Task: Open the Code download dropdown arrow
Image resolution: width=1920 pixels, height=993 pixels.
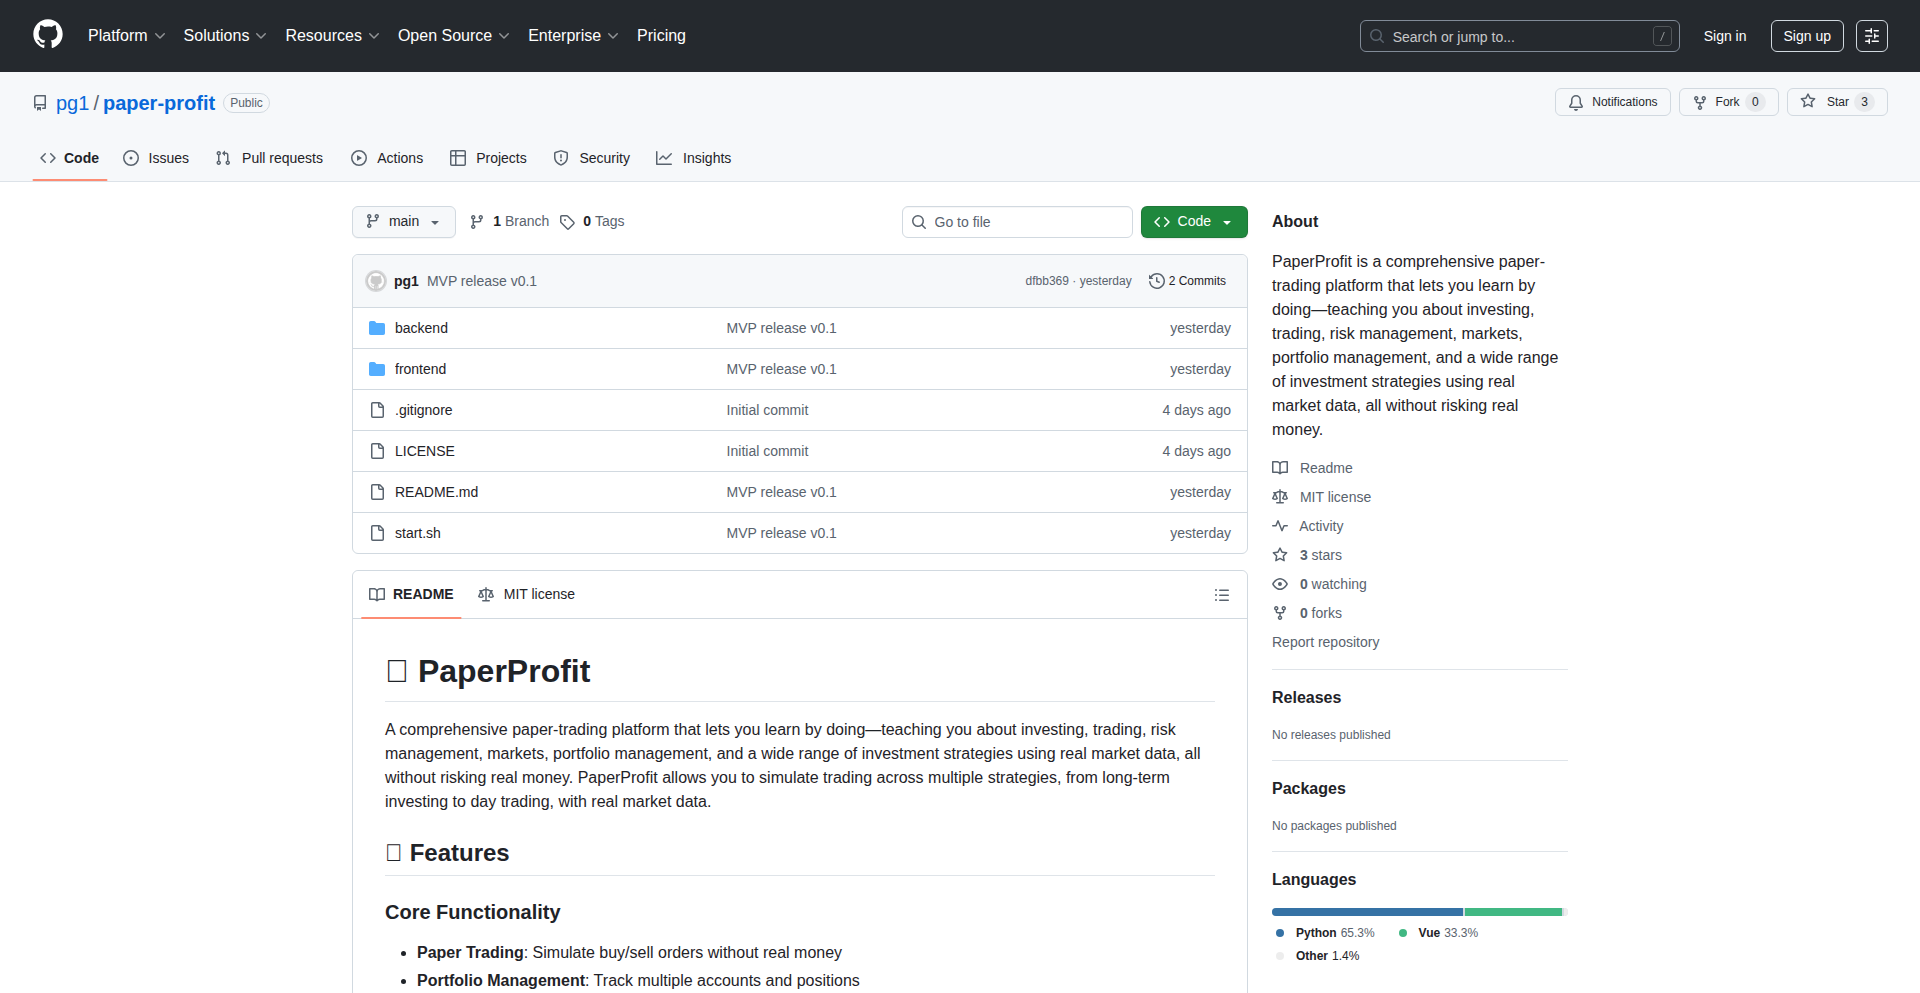Action: coord(1228,221)
